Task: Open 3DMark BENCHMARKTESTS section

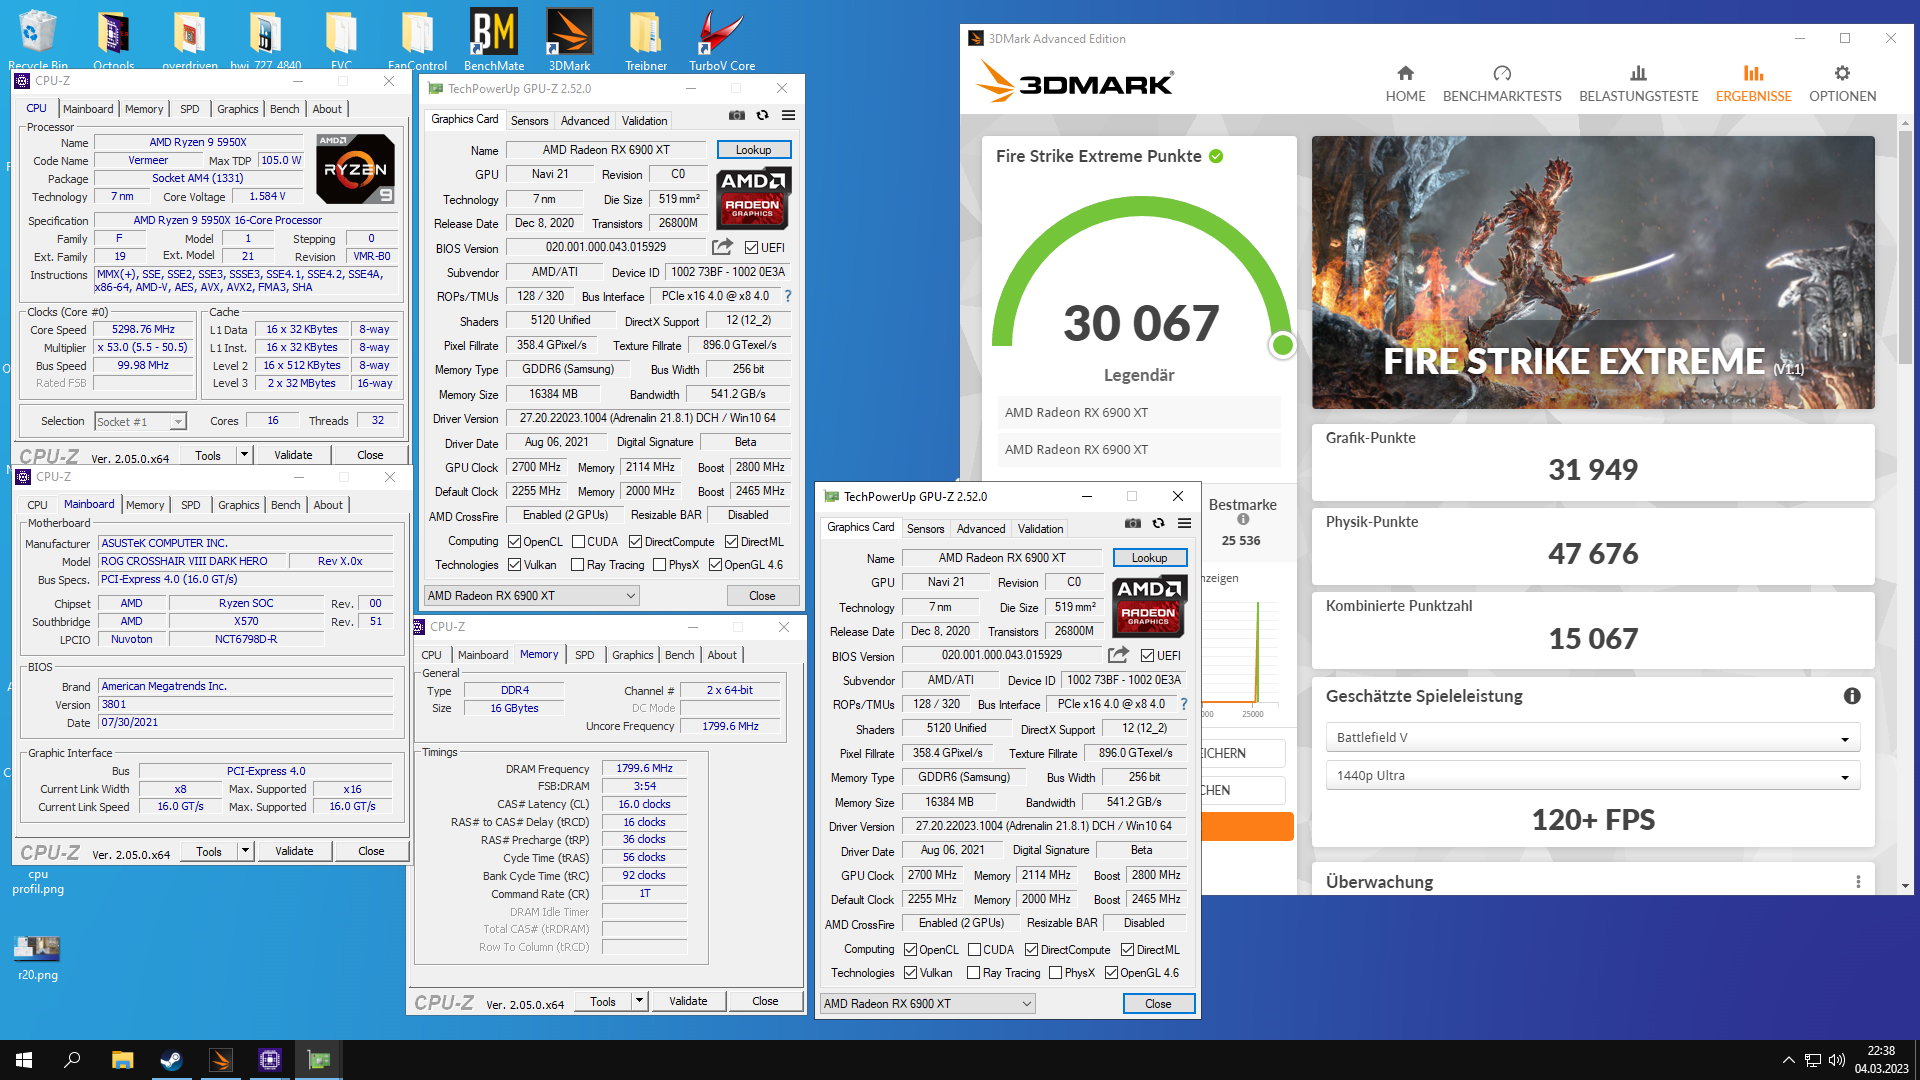Action: [1502, 84]
